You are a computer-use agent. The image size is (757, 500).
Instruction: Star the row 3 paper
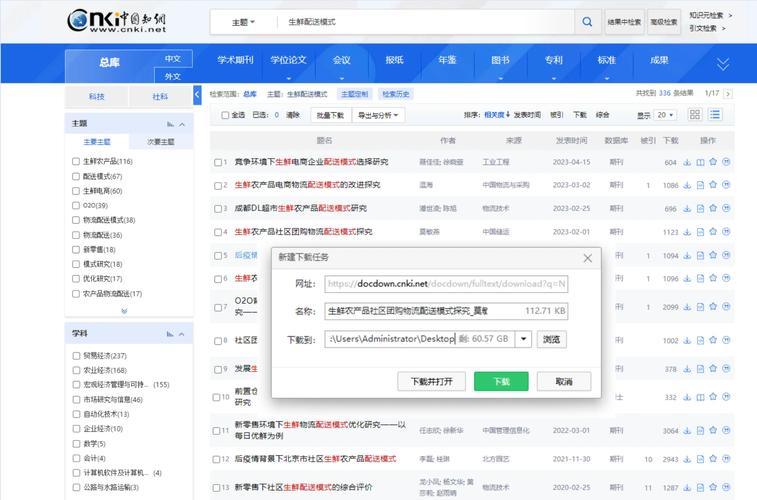click(713, 208)
